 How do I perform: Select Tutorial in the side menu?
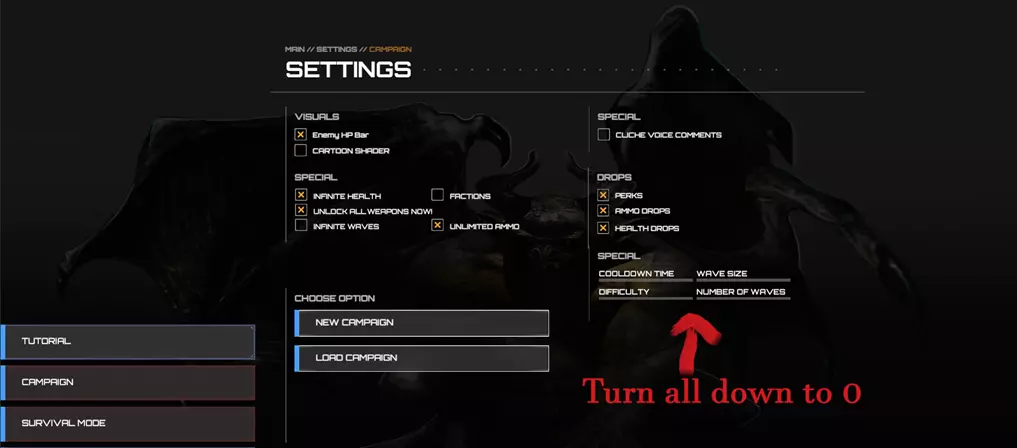[127, 341]
